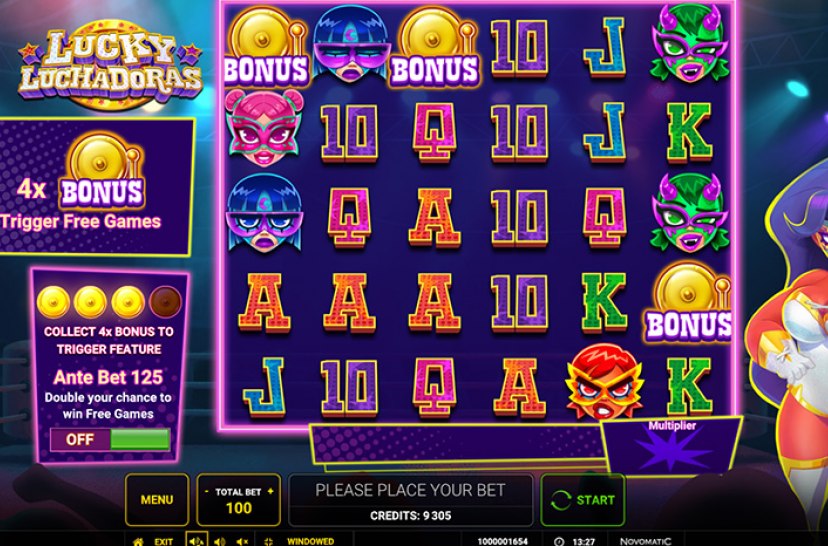Viewport: 828px width, 546px height.
Task: Click the pink luchadora mask symbol
Action: point(264,129)
